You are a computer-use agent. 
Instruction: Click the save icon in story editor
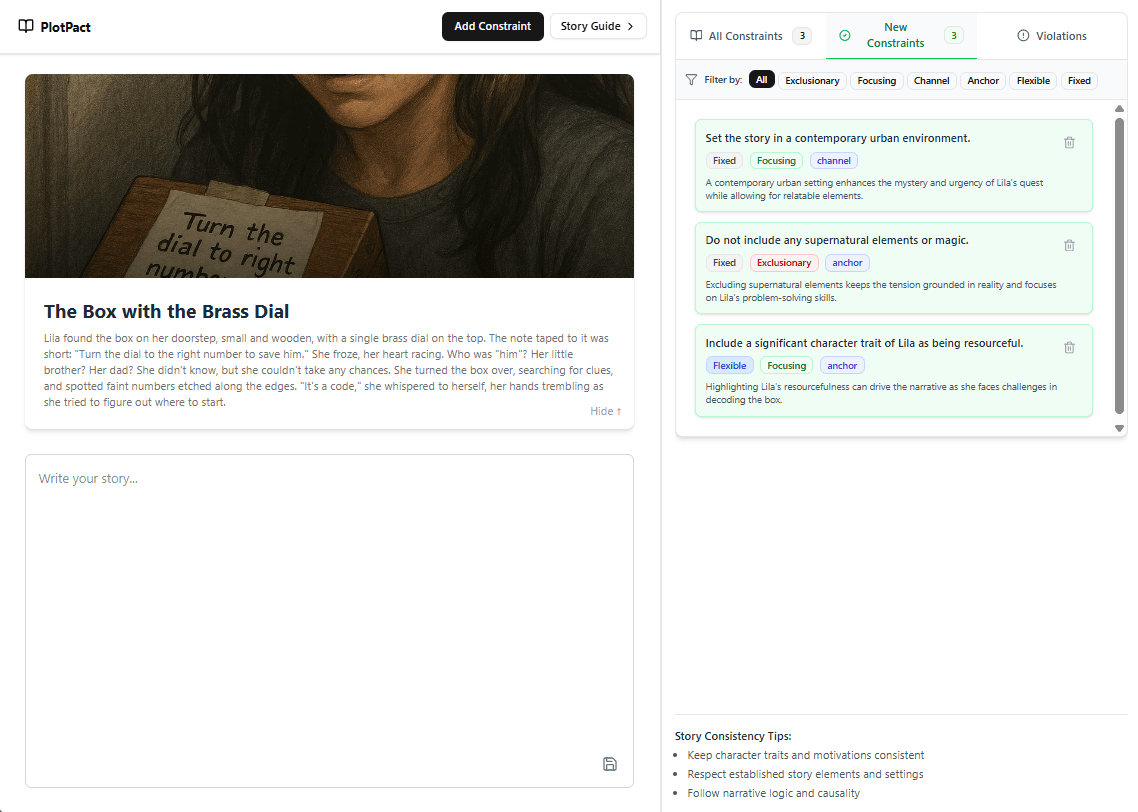click(610, 764)
